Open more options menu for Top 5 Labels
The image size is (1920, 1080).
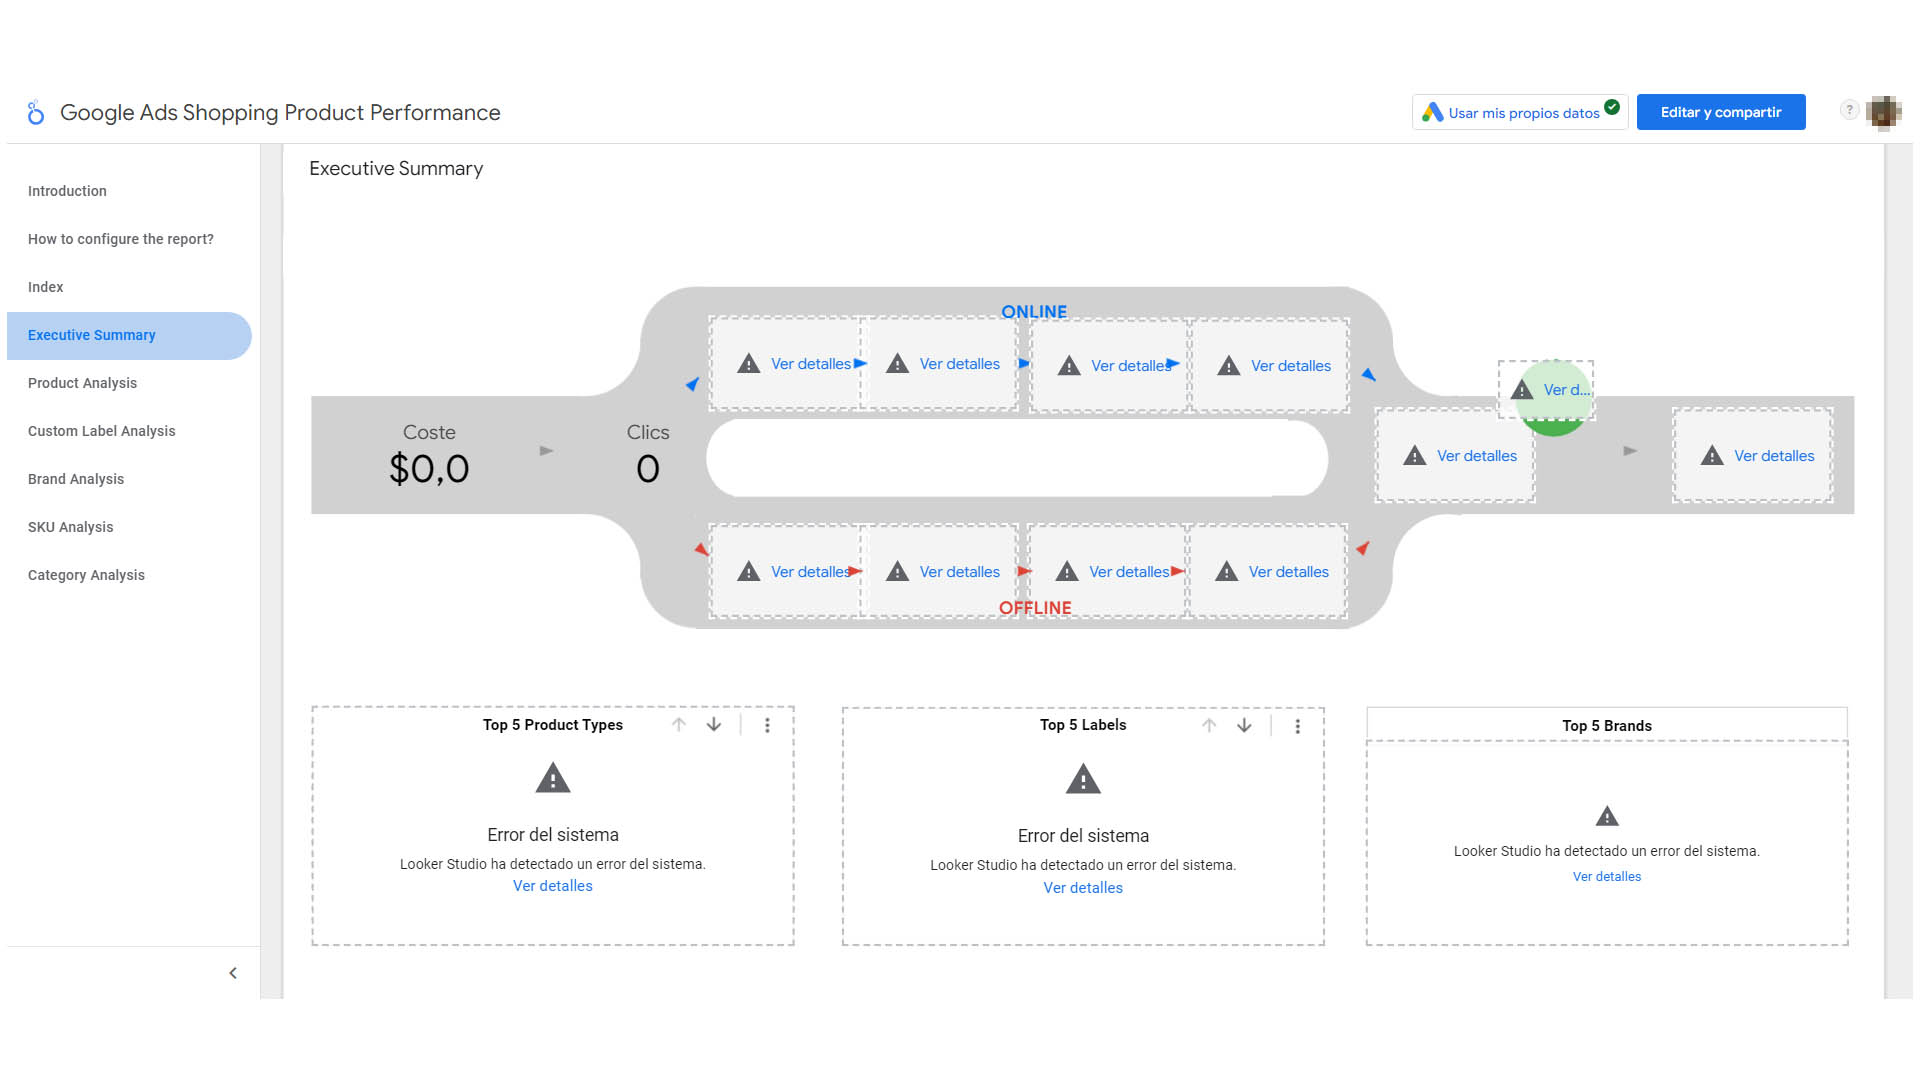1297,726
